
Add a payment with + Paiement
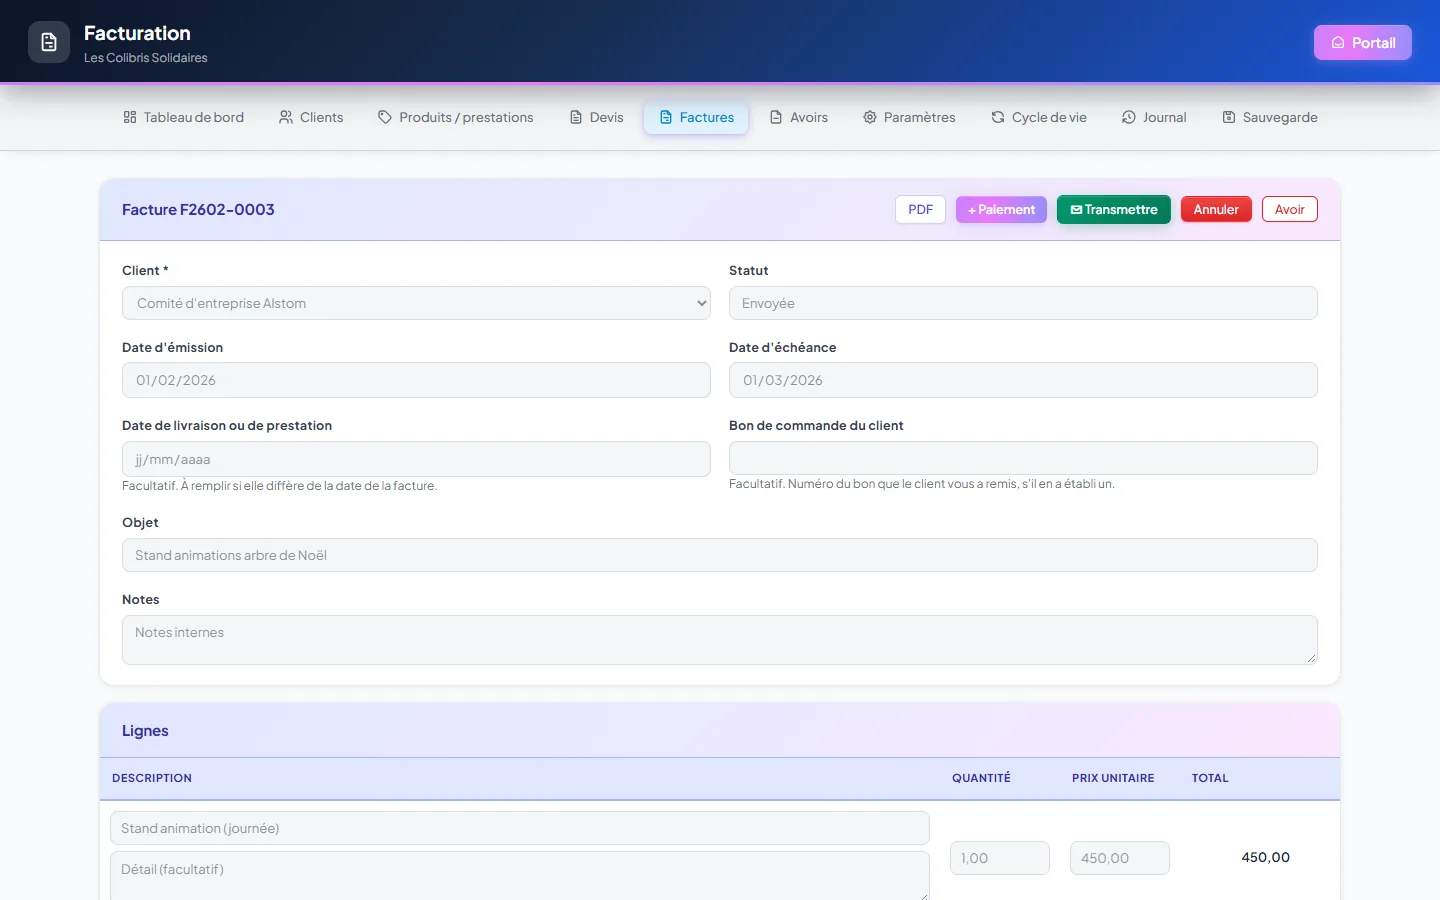pyautogui.click(x=1001, y=210)
